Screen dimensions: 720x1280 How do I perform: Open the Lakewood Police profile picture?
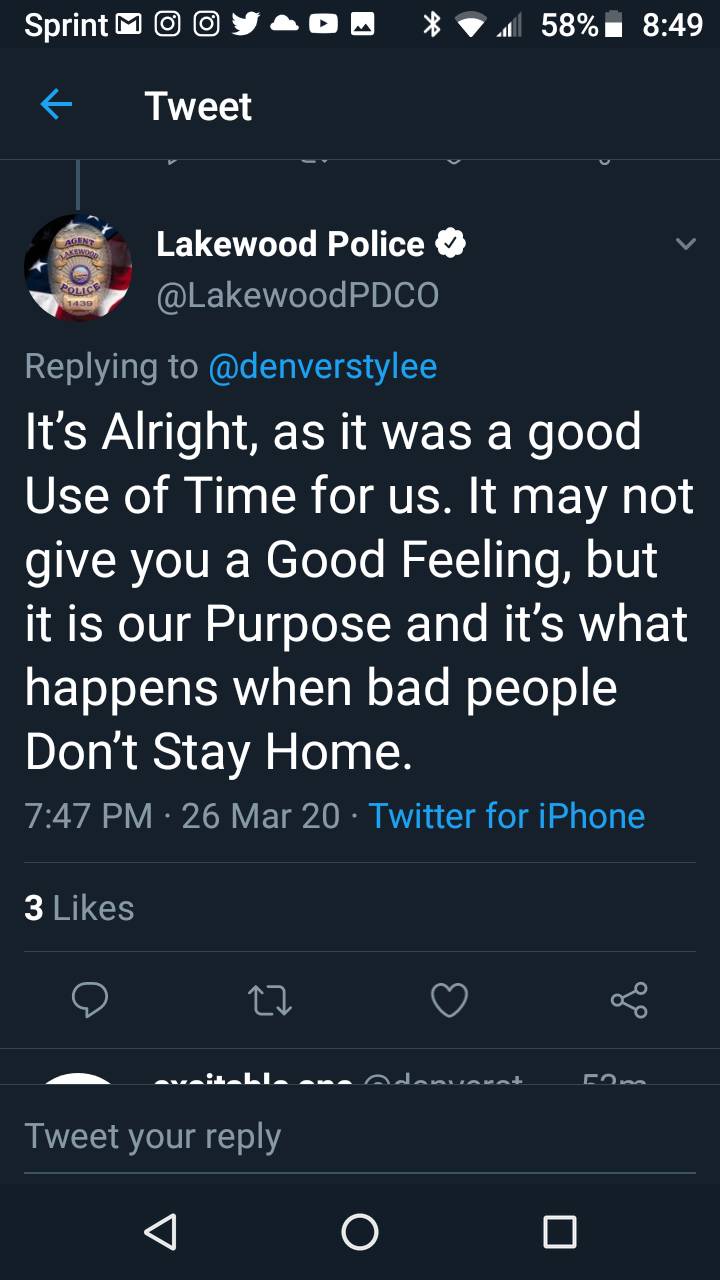[x=78, y=268]
